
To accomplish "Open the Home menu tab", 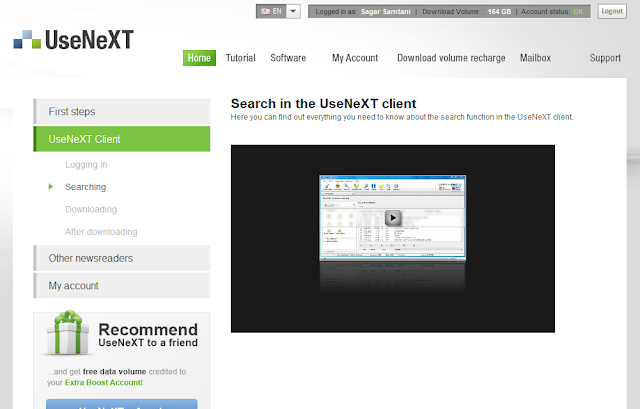I will click(x=199, y=58).
